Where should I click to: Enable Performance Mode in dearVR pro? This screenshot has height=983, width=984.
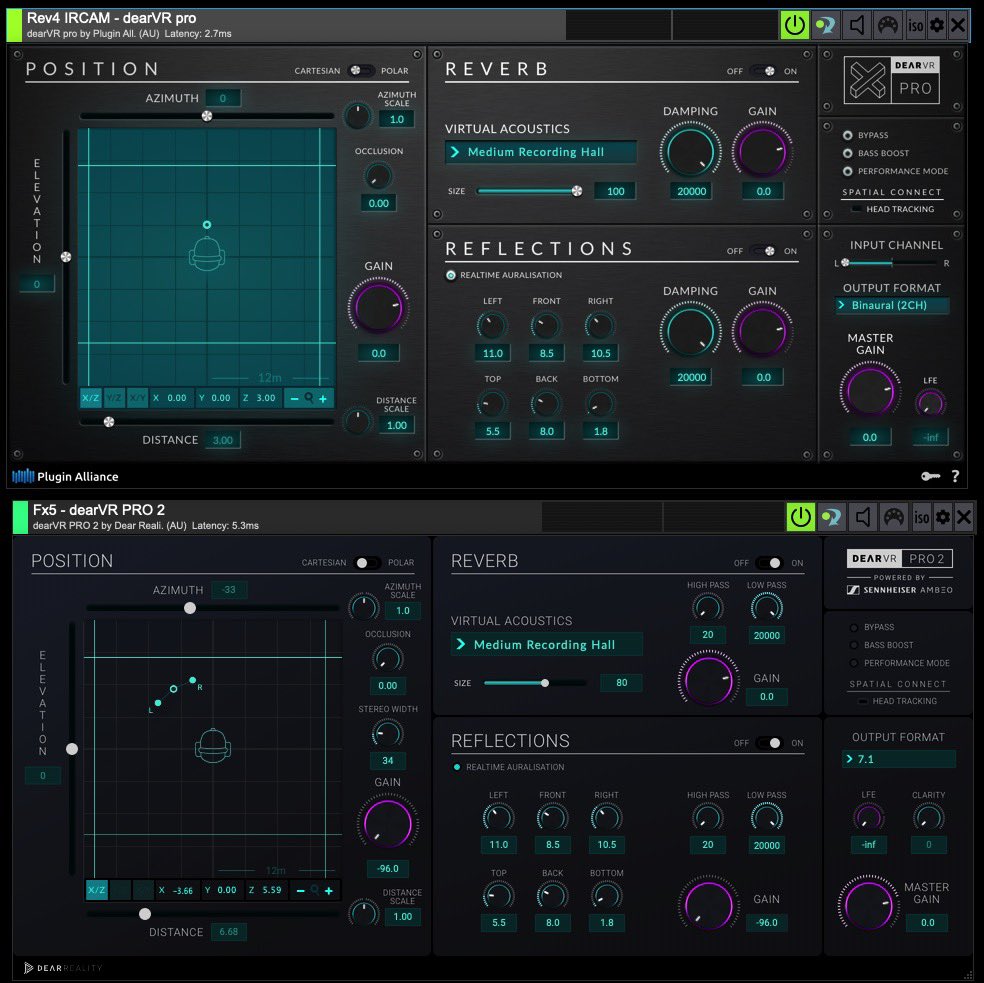click(848, 171)
